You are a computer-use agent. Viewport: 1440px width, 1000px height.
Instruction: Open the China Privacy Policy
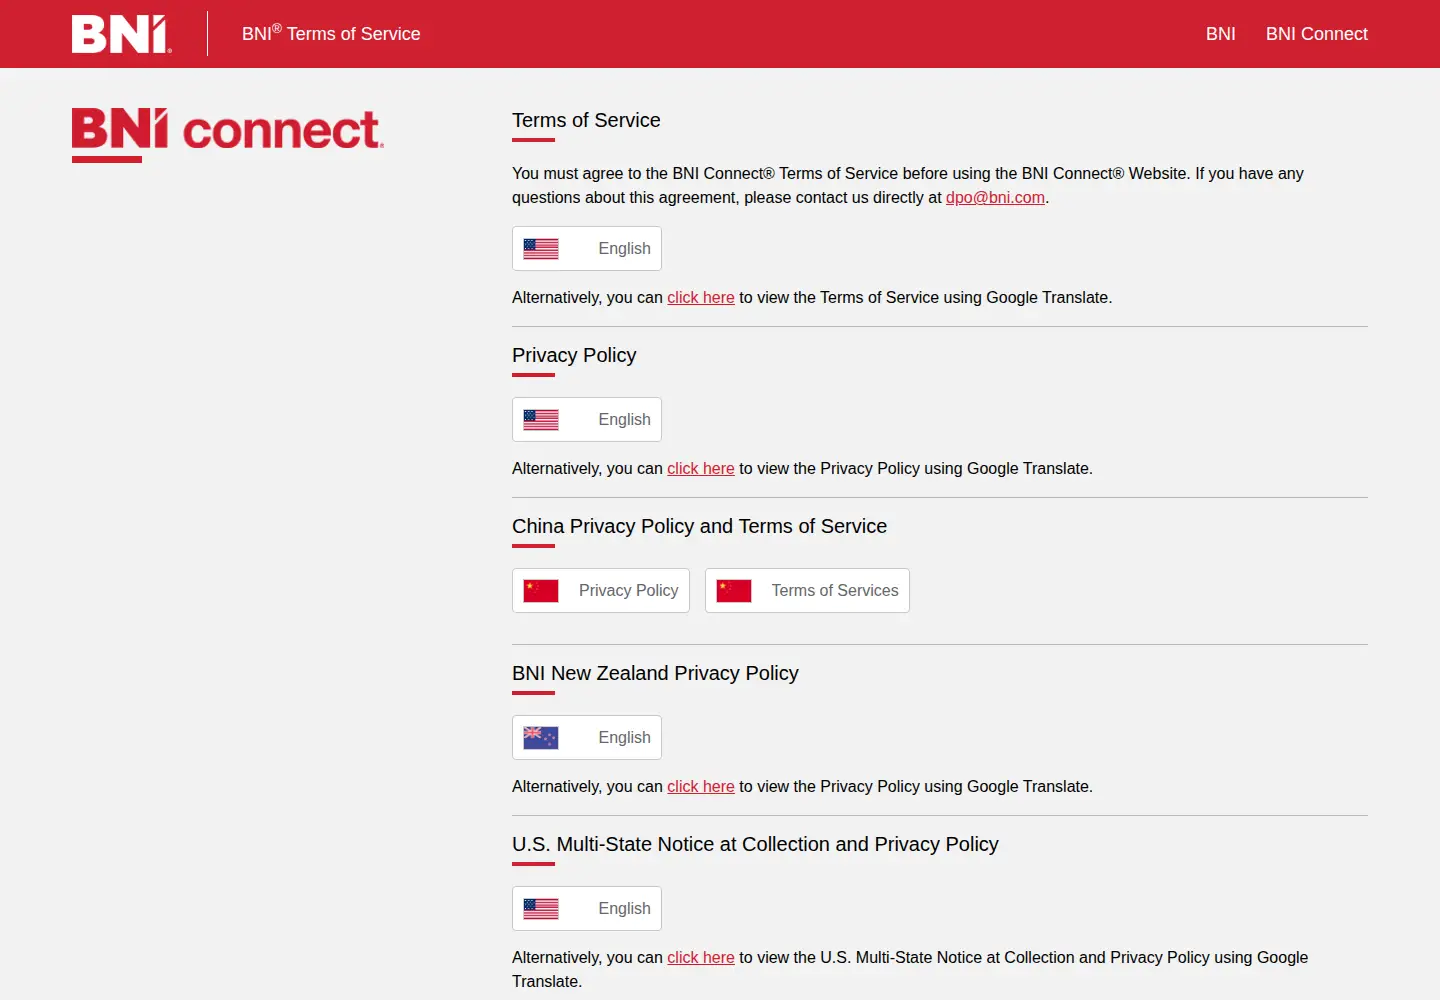click(x=601, y=591)
